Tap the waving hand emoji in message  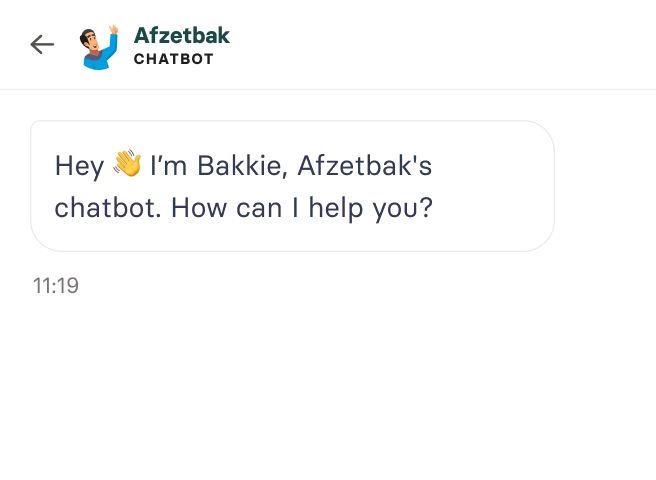[127, 163]
